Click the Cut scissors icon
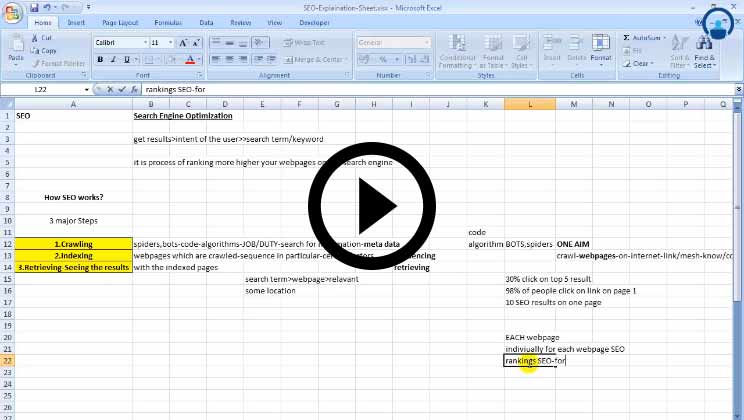 [35, 38]
